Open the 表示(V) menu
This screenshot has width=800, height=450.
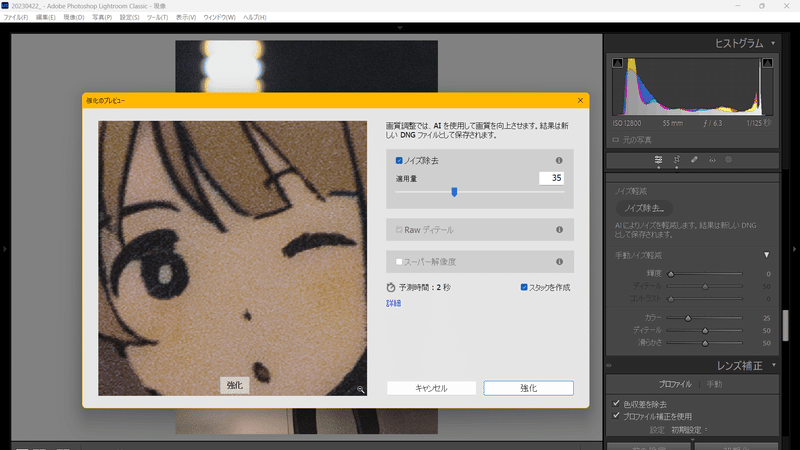coord(186,17)
